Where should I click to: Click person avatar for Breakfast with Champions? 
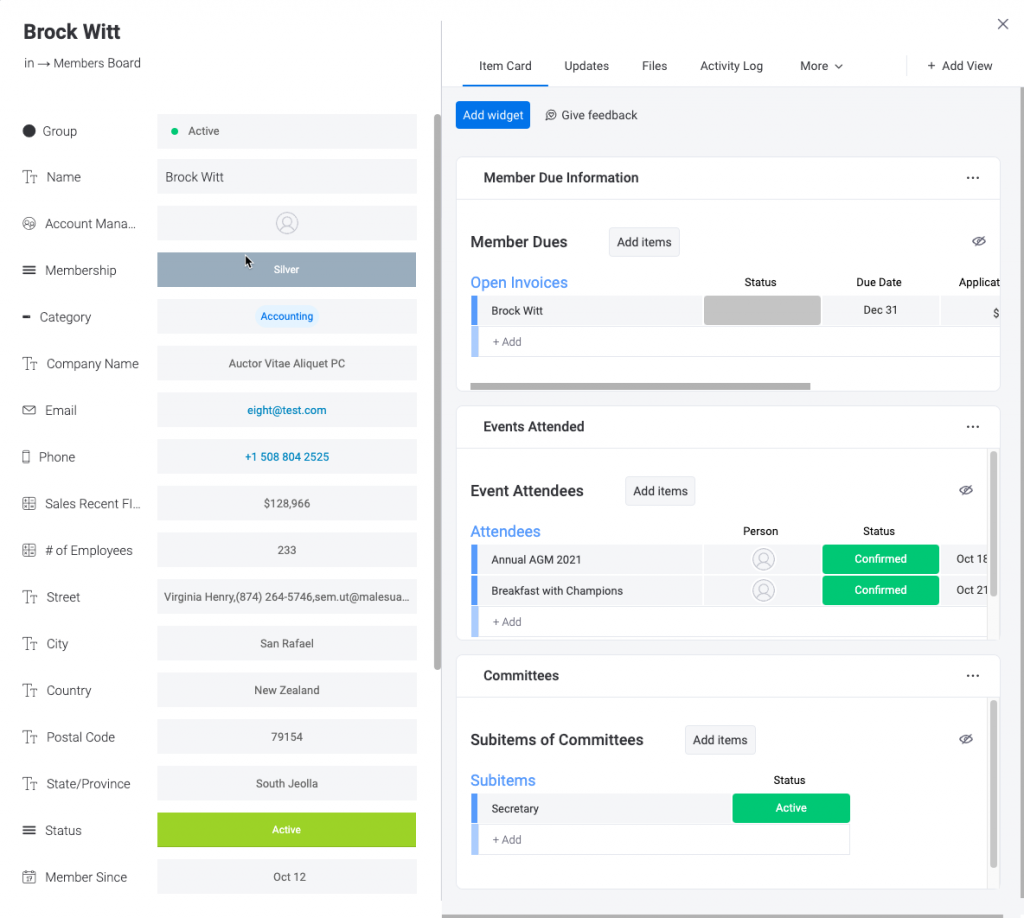763,591
